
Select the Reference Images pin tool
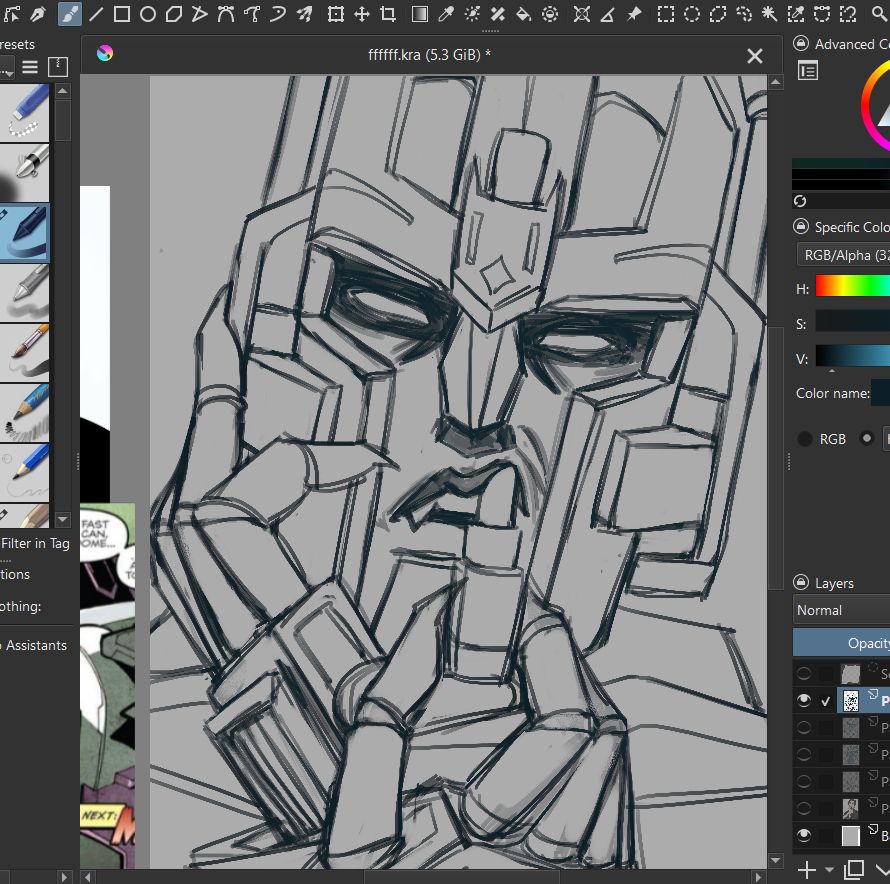click(x=633, y=14)
